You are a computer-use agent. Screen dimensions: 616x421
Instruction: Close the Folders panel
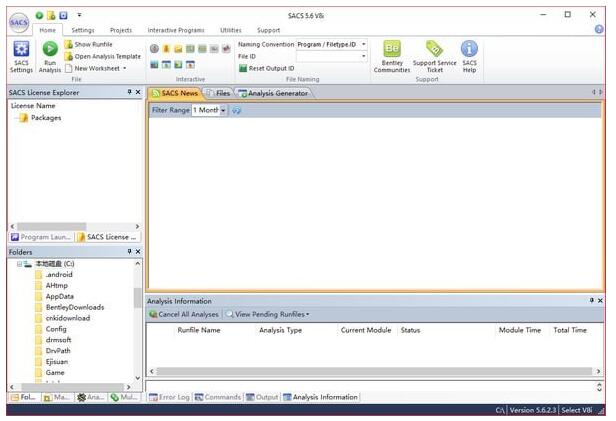pos(138,251)
